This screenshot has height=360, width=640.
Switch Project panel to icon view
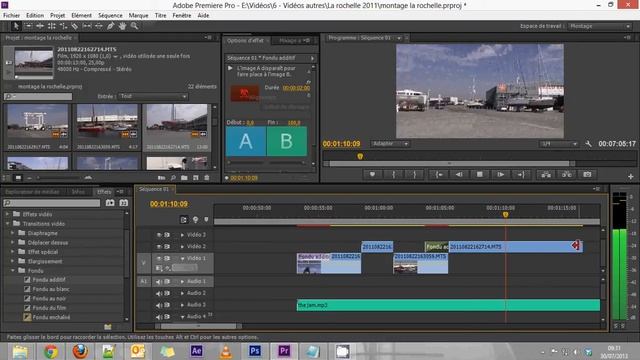pyautogui.click(x=18, y=178)
